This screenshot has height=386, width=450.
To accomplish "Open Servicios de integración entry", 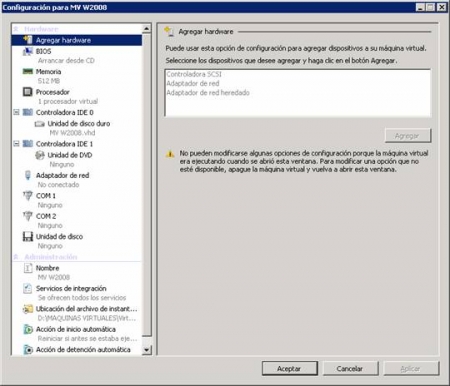I will point(71,288).
